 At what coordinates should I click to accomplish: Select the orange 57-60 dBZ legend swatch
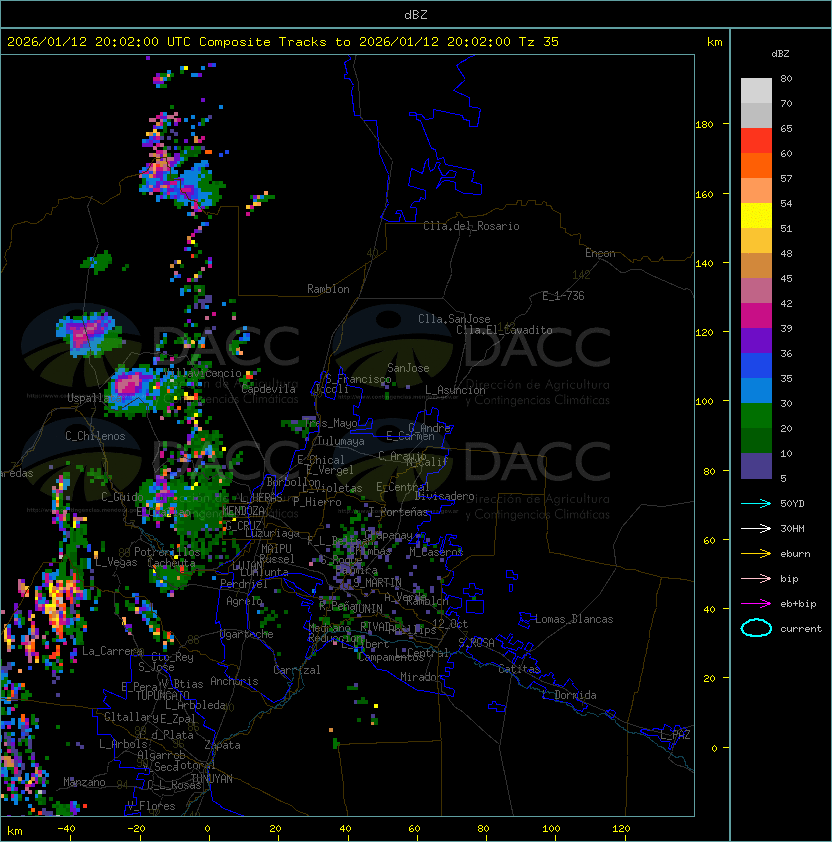click(756, 166)
